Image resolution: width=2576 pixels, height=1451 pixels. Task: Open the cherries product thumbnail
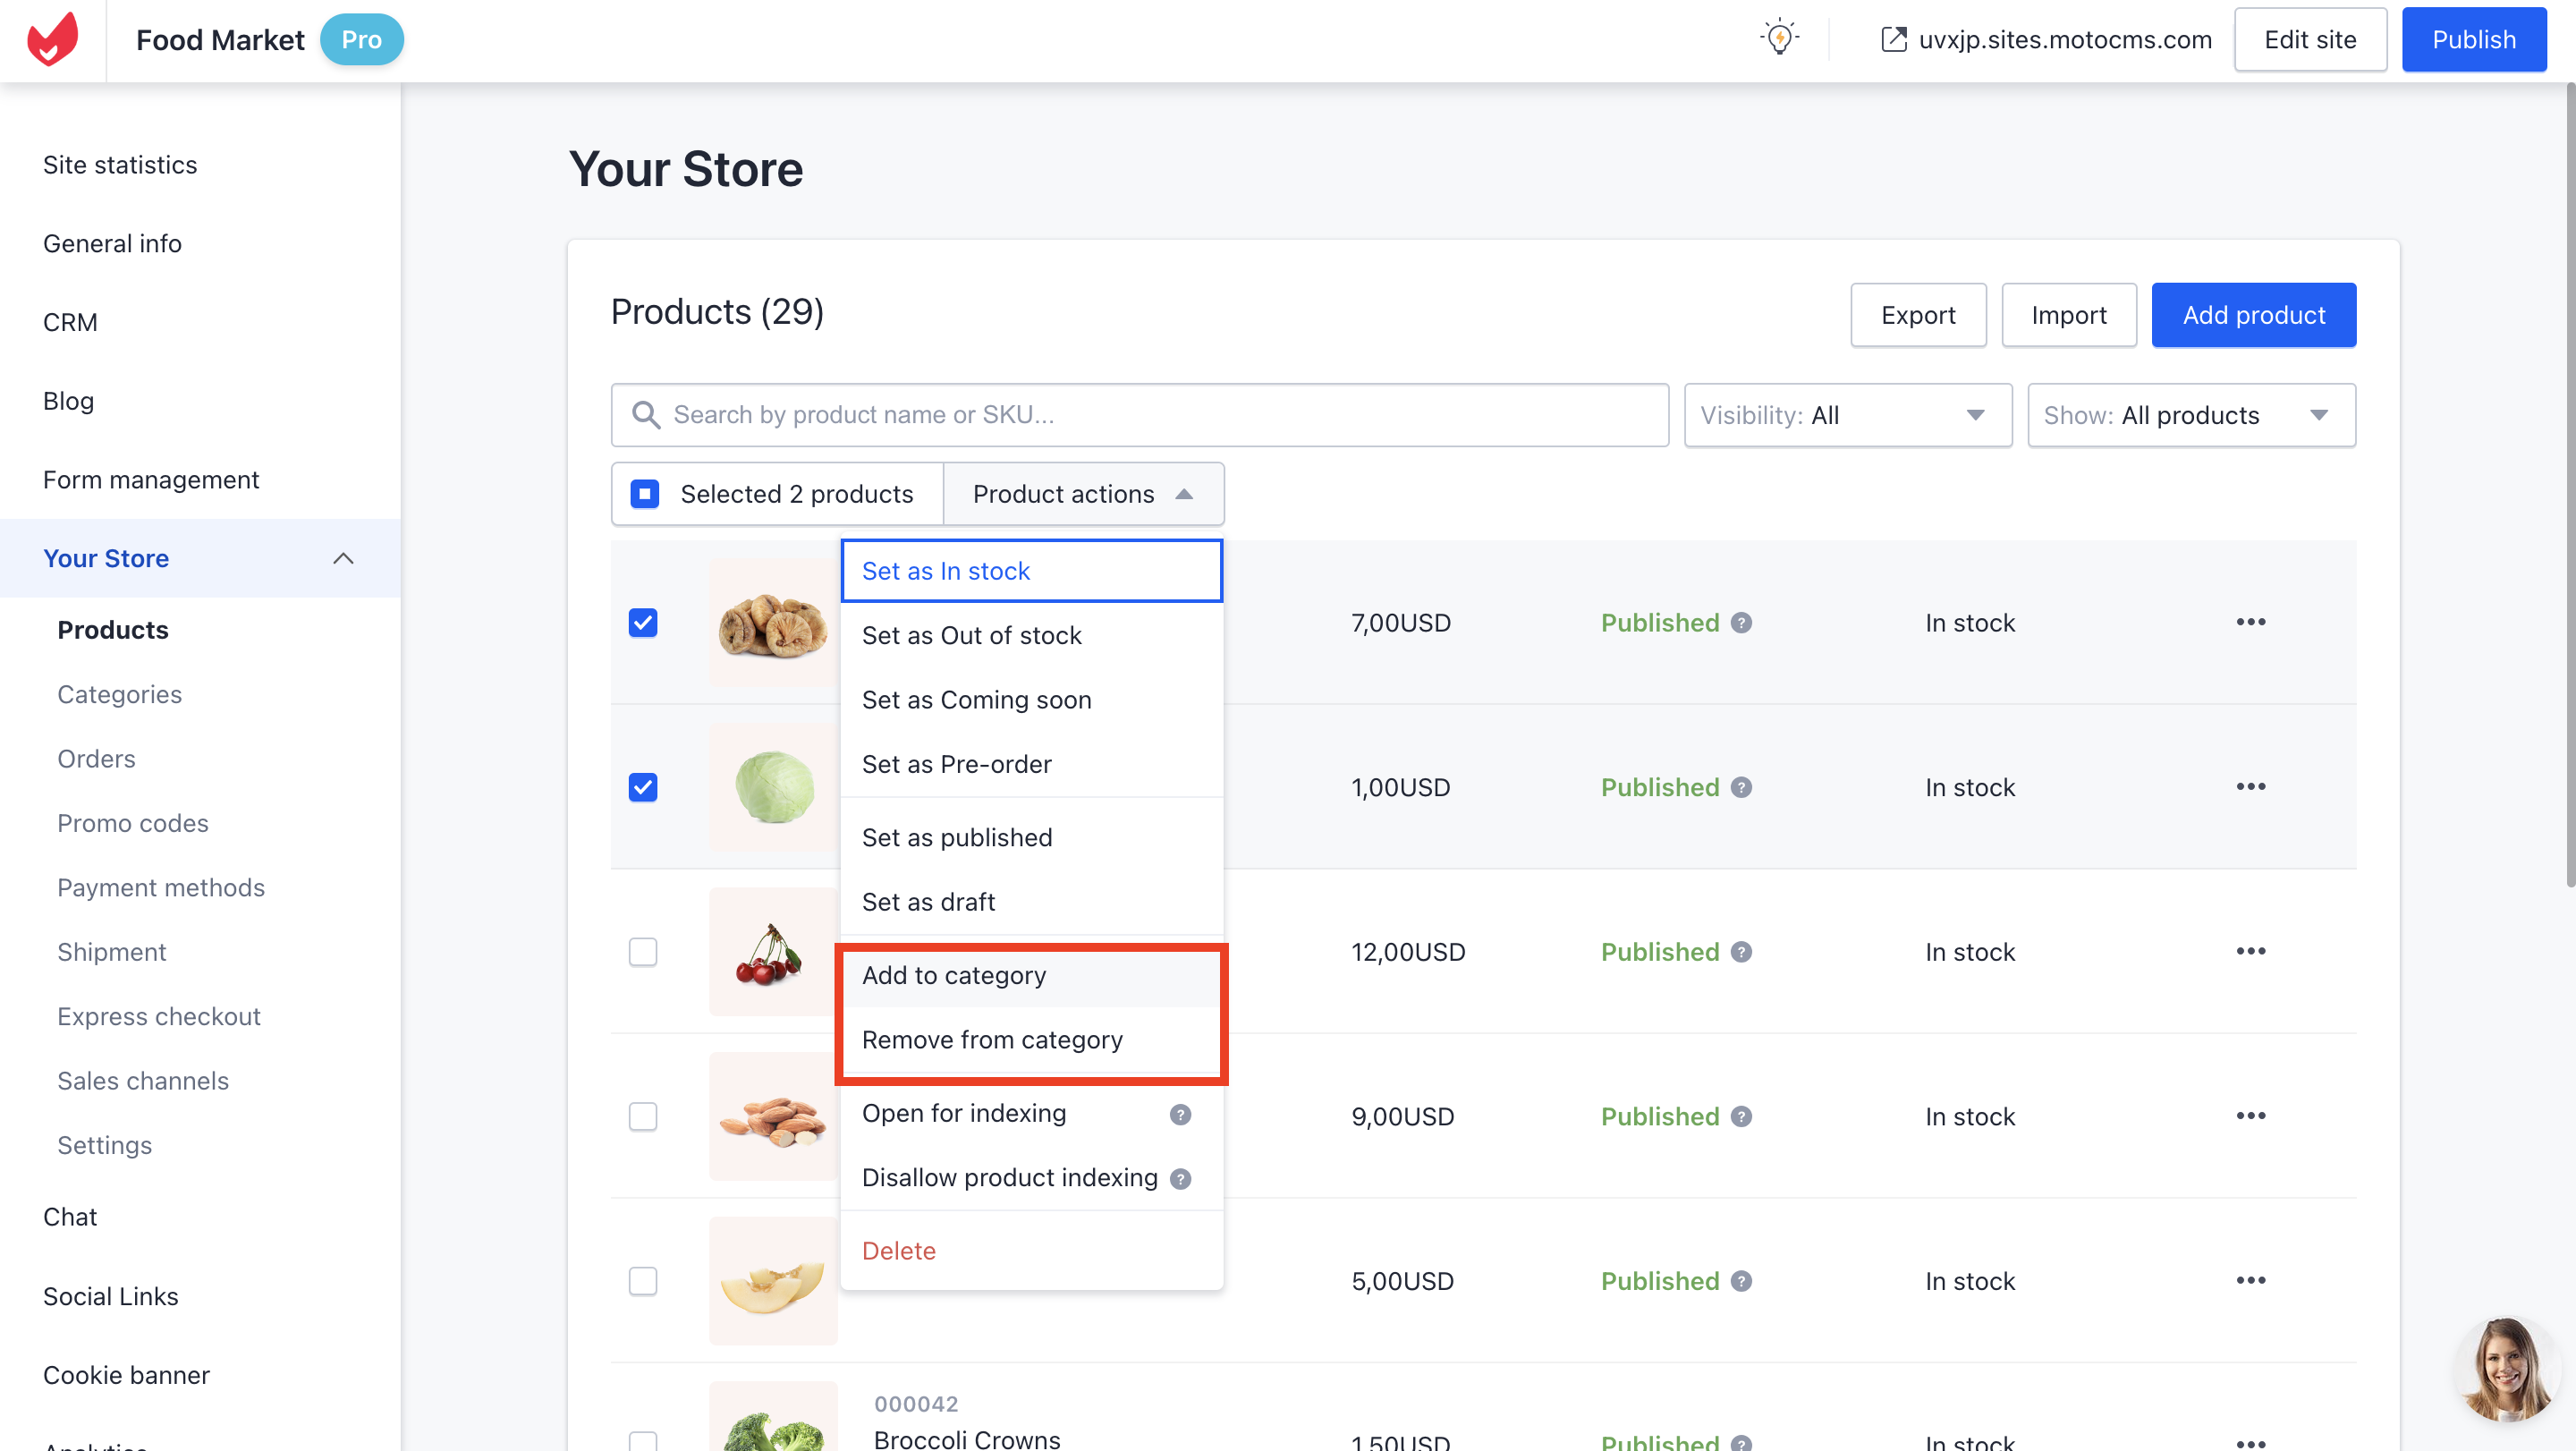773,952
